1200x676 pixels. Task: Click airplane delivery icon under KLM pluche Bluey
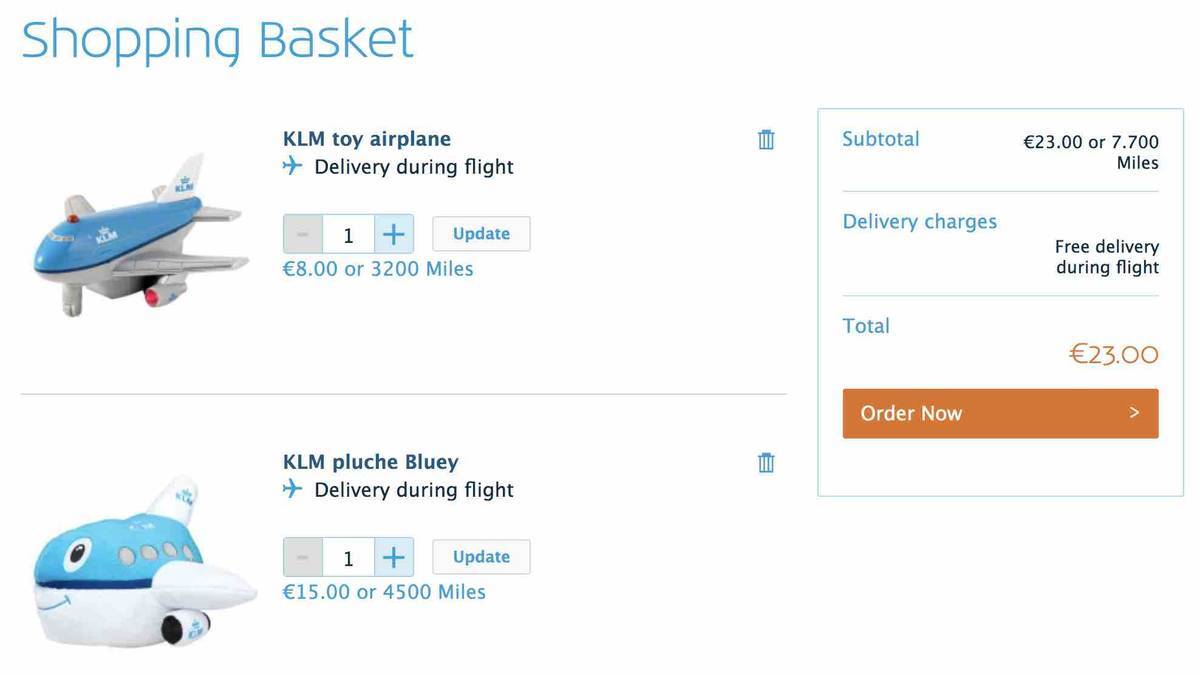point(292,489)
